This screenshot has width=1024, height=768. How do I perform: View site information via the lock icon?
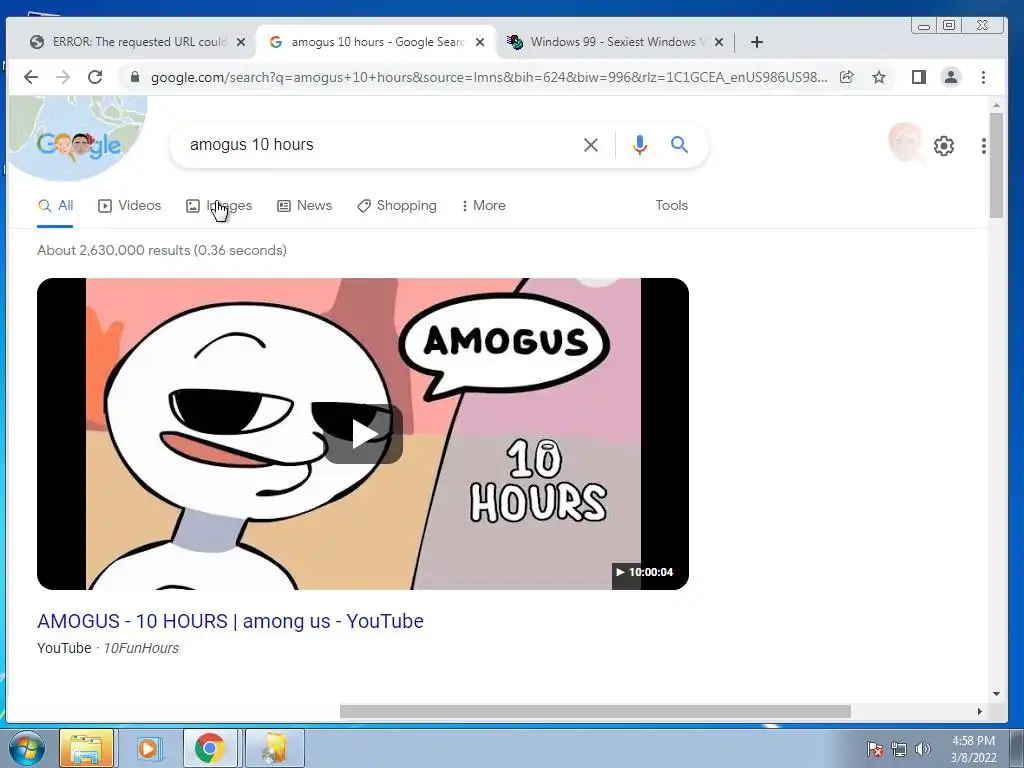(x=135, y=77)
